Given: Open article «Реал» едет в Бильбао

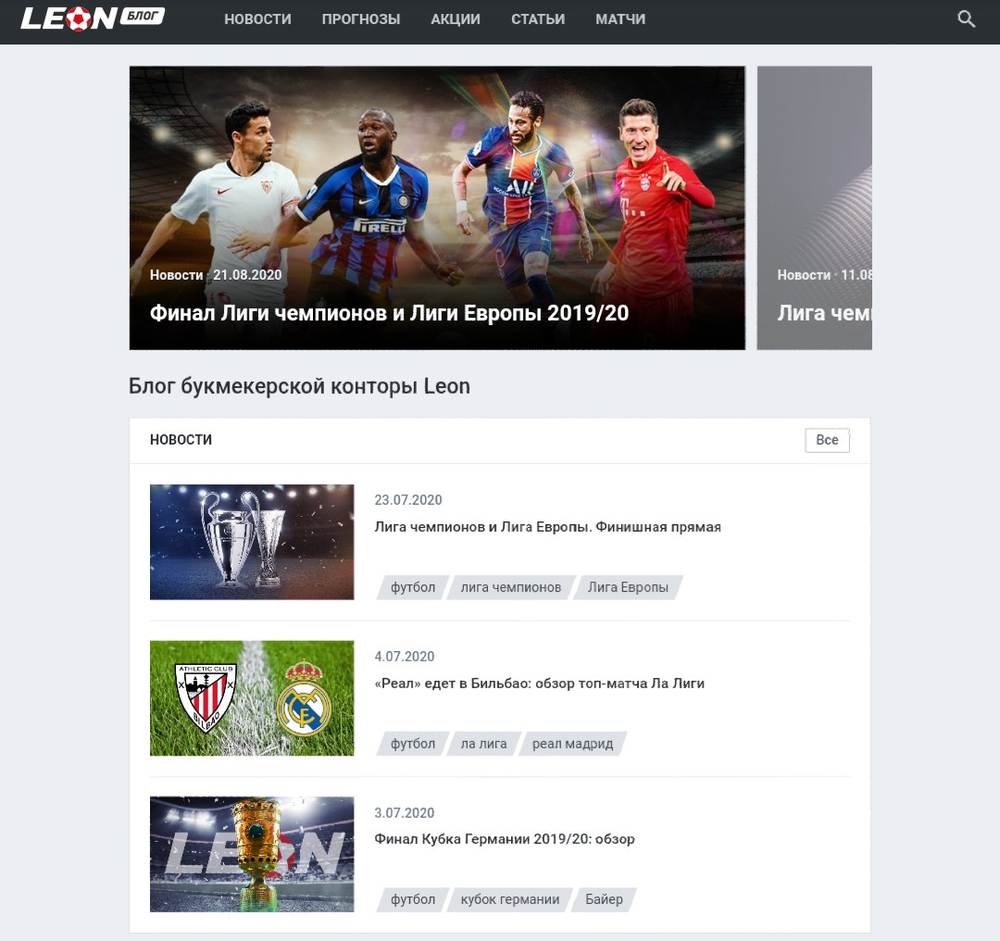Looking at the screenshot, I should pos(540,683).
